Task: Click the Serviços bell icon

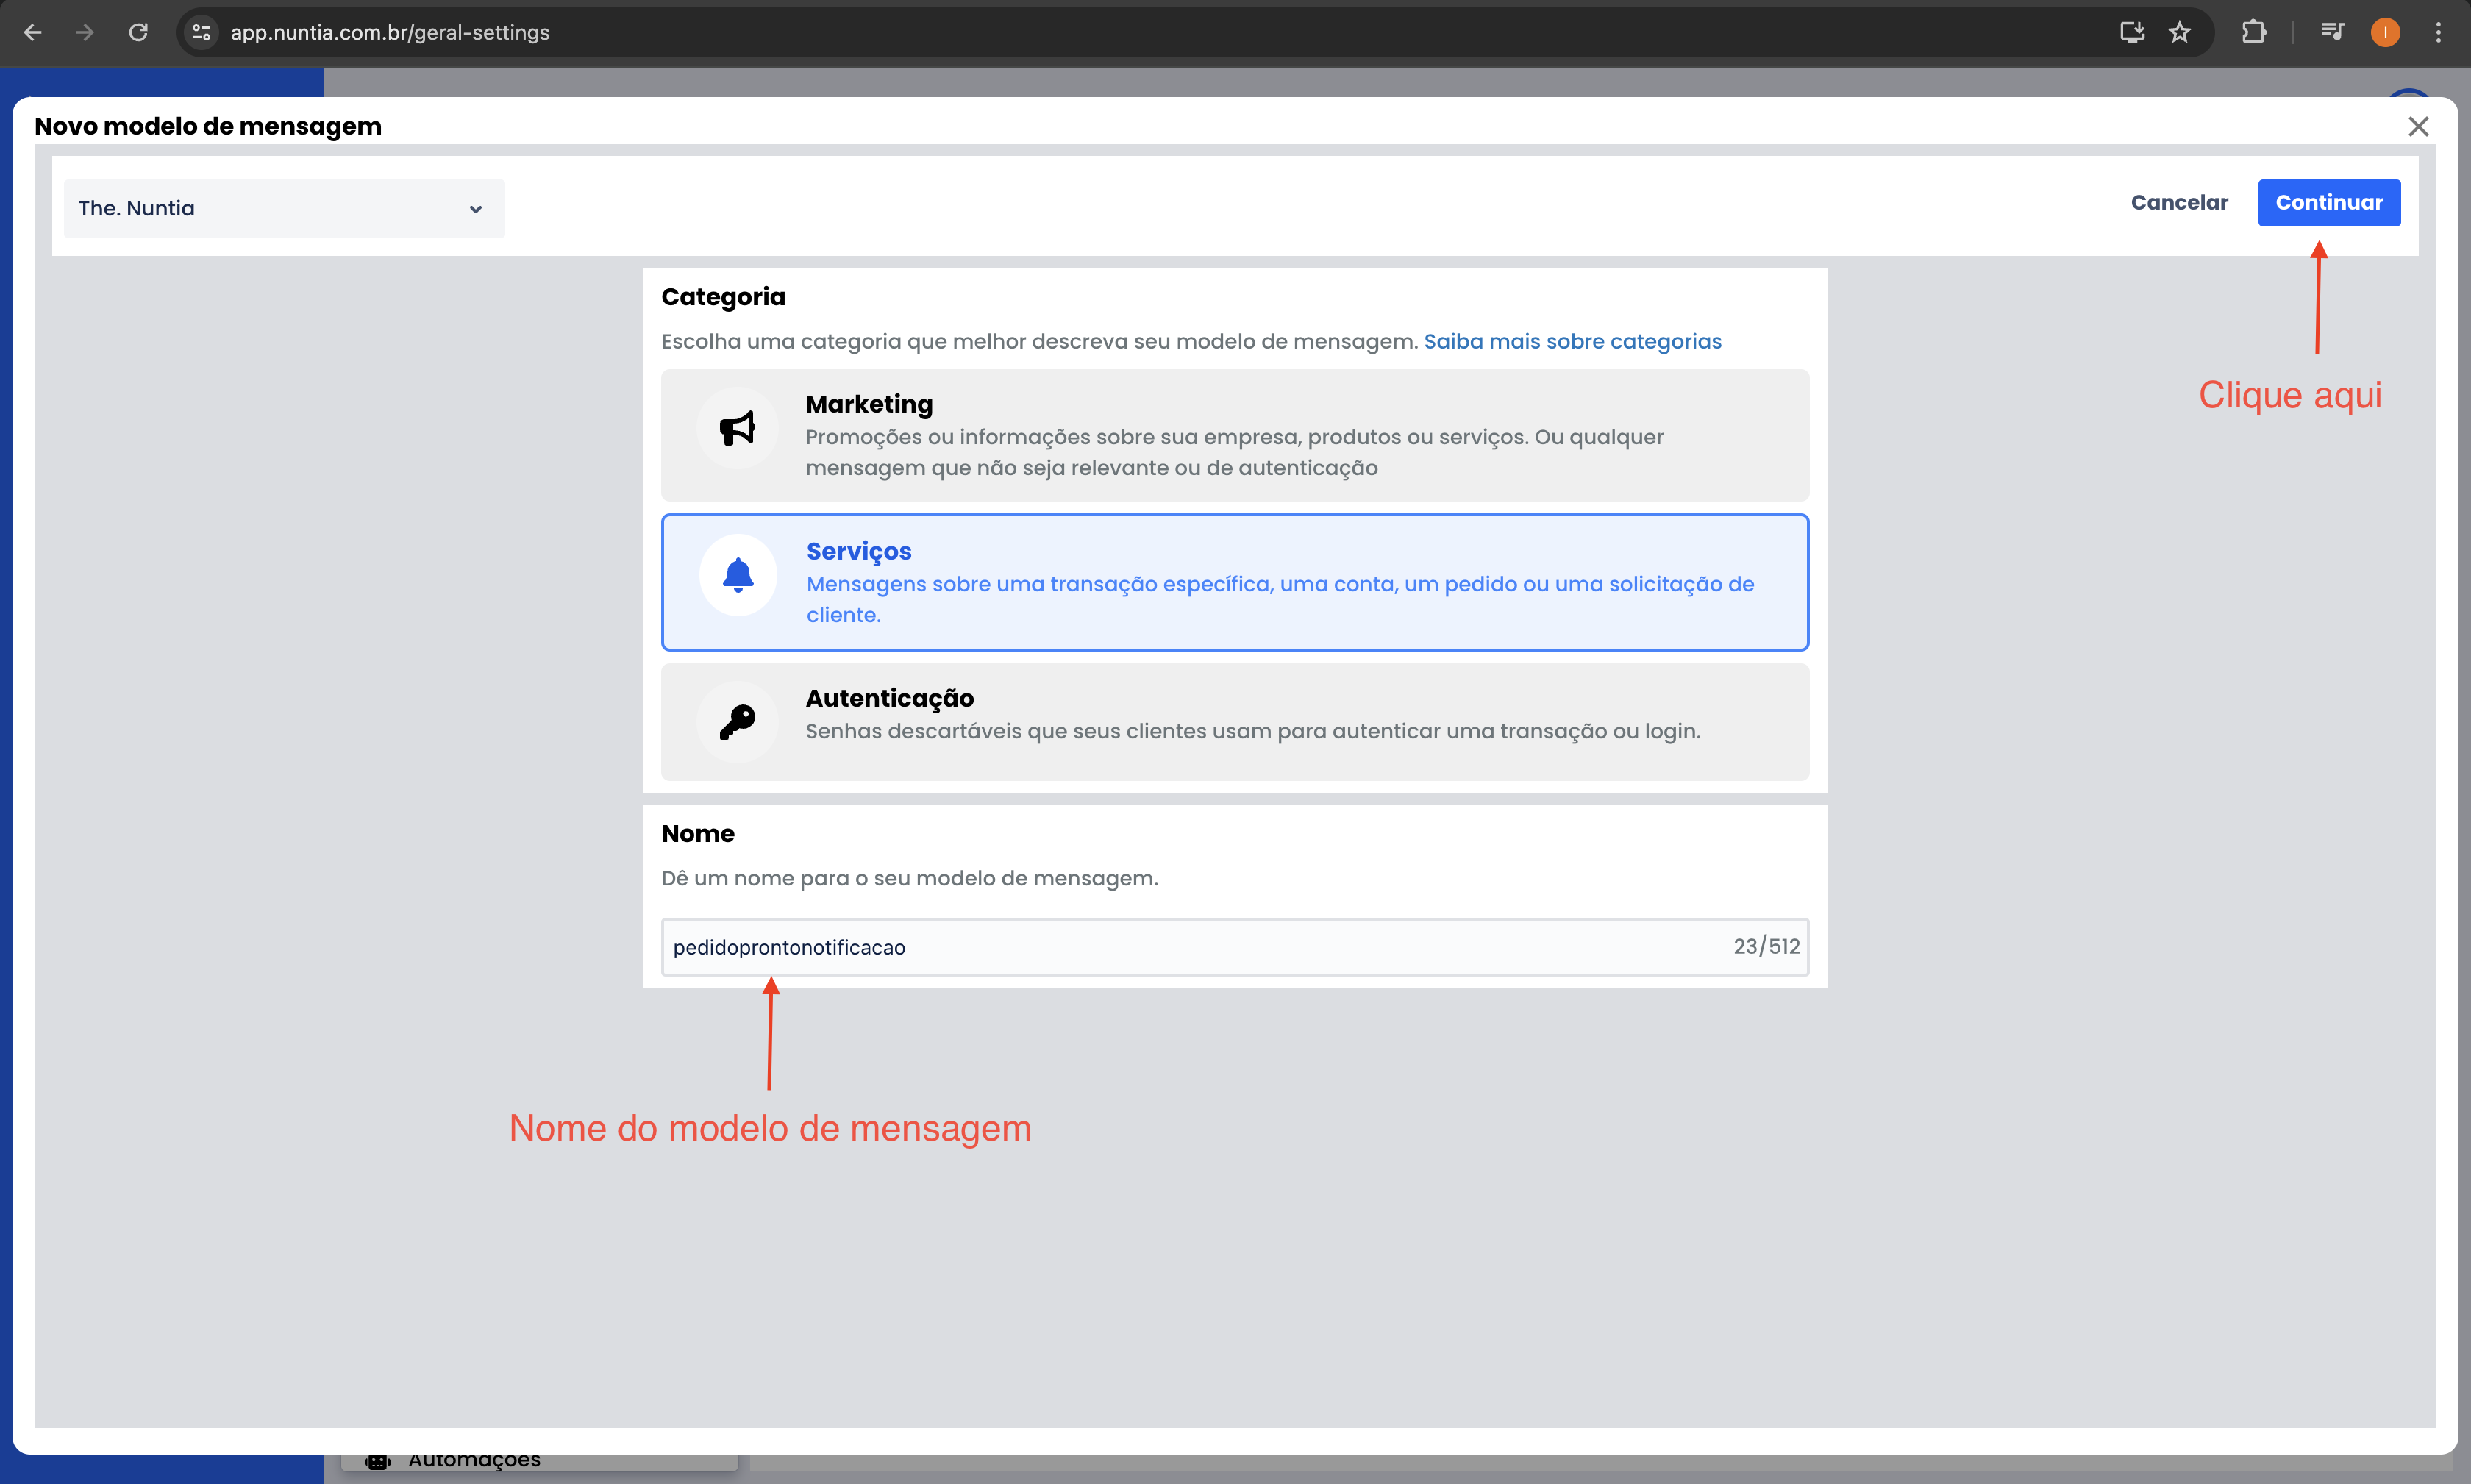Action: coord(738,575)
